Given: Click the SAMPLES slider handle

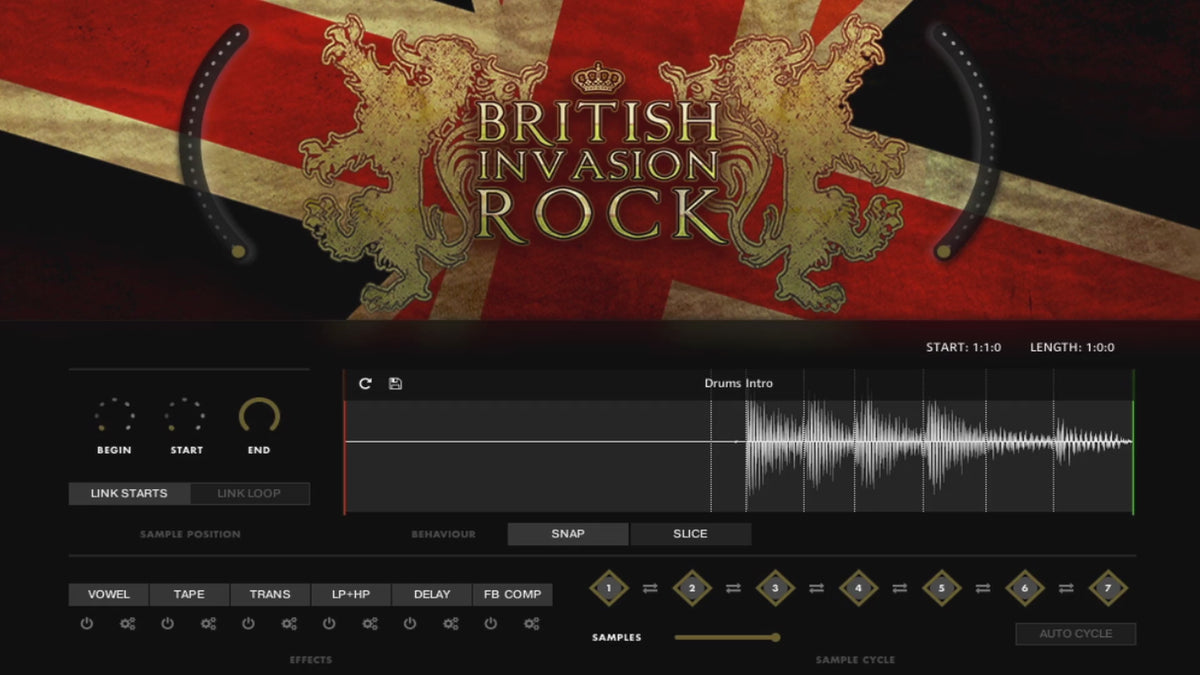Looking at the screenshot, I should [x=775, y=637].
